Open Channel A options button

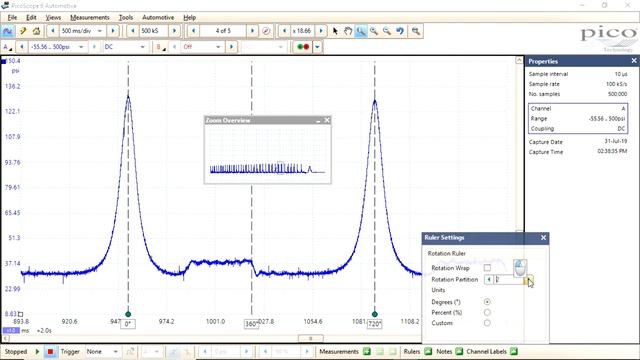[7, 47]
